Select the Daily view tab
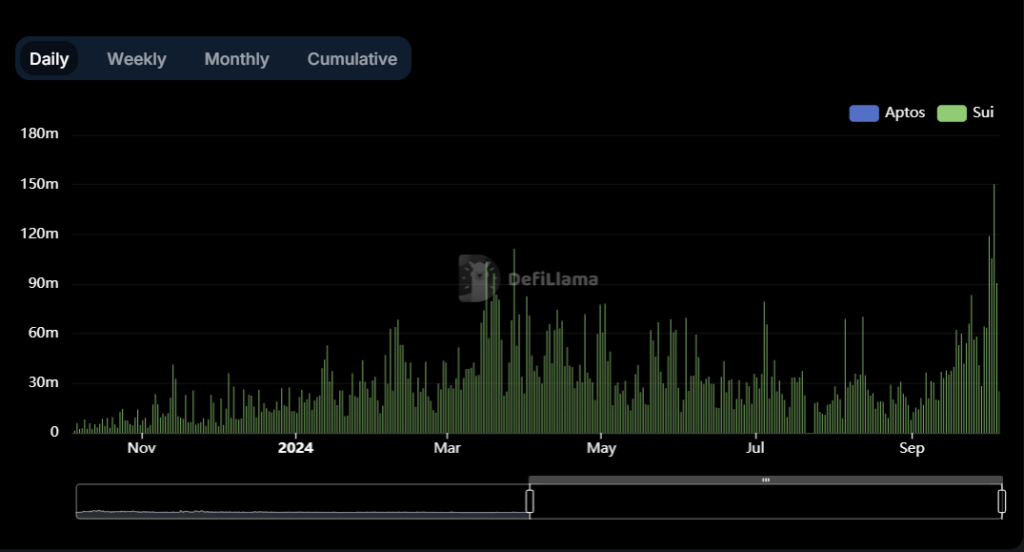The width and height of the screenshot is (1024, 552). [x=49, y=59]
